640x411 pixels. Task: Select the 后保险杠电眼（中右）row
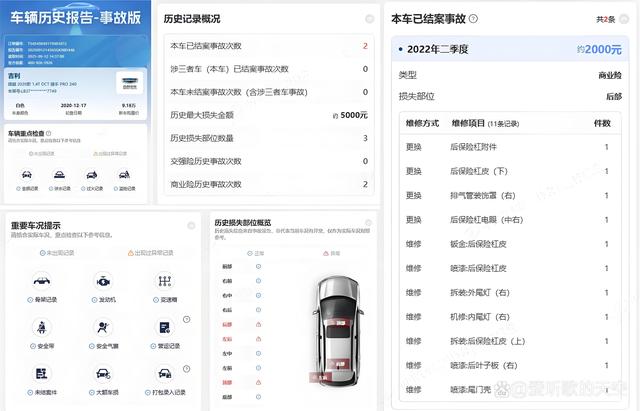(x=510, y=220)
